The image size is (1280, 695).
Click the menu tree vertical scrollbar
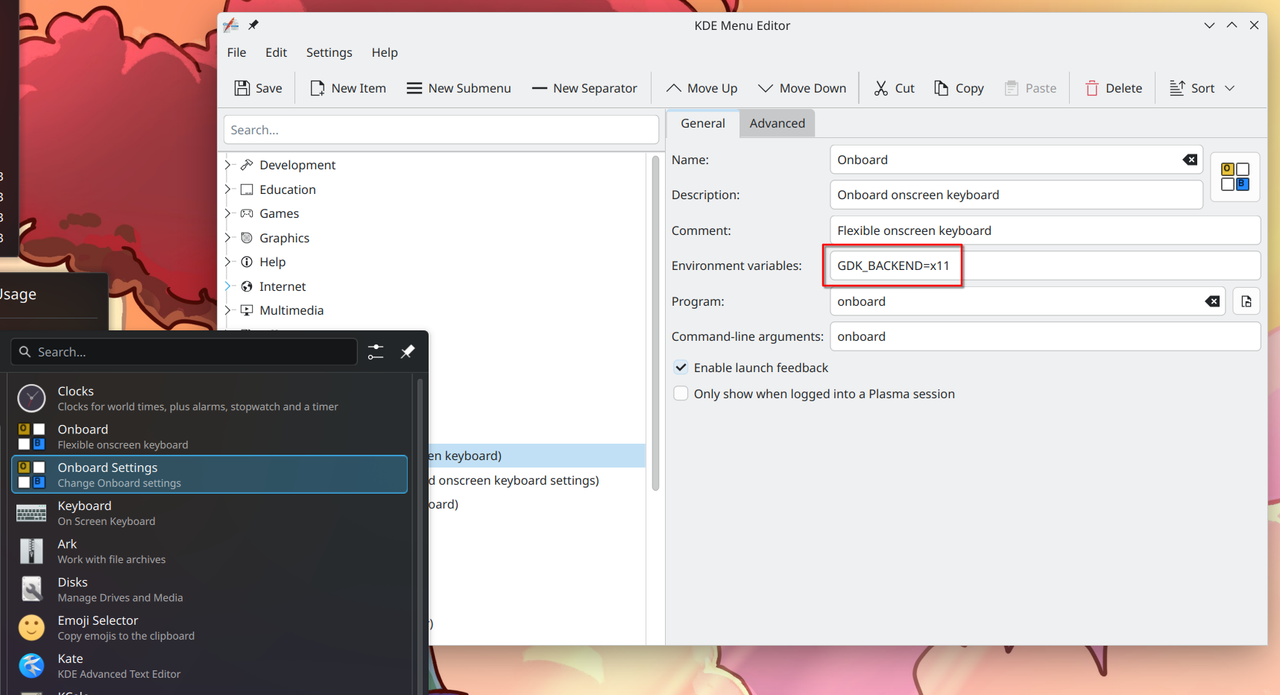coord(656,322)
